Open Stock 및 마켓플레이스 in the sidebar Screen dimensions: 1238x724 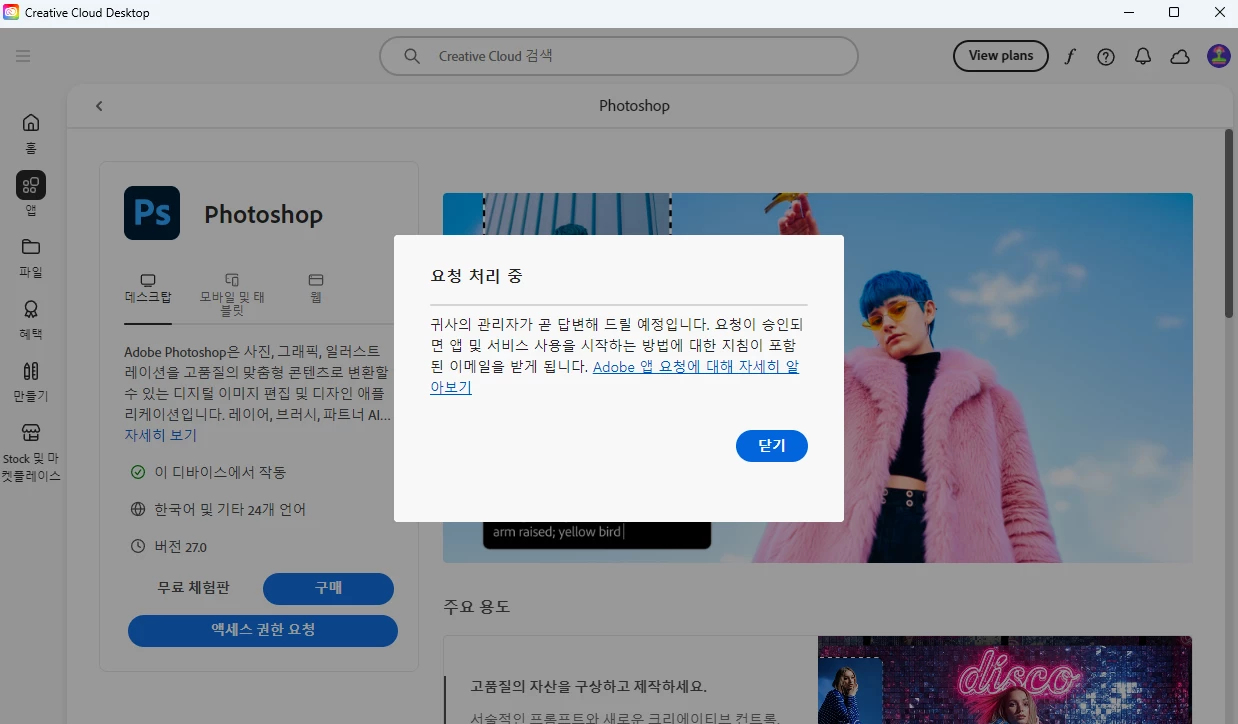point(31,453)
